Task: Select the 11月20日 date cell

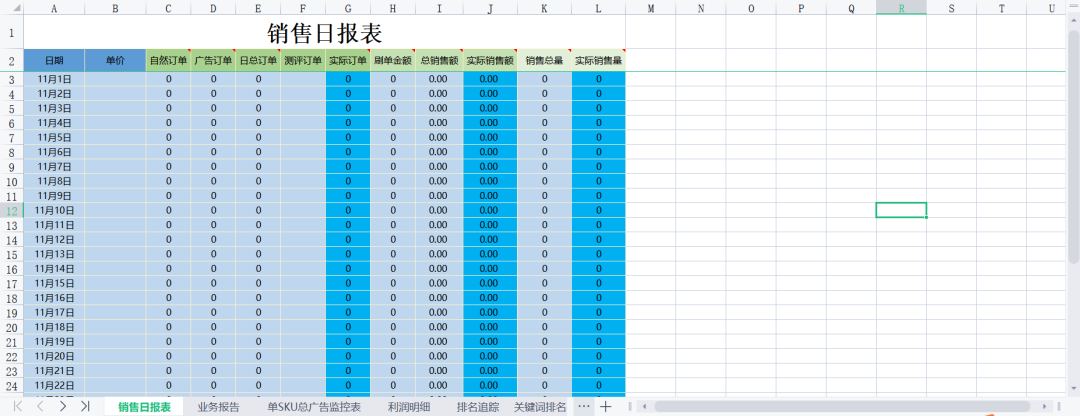Action: coord(54,356)
